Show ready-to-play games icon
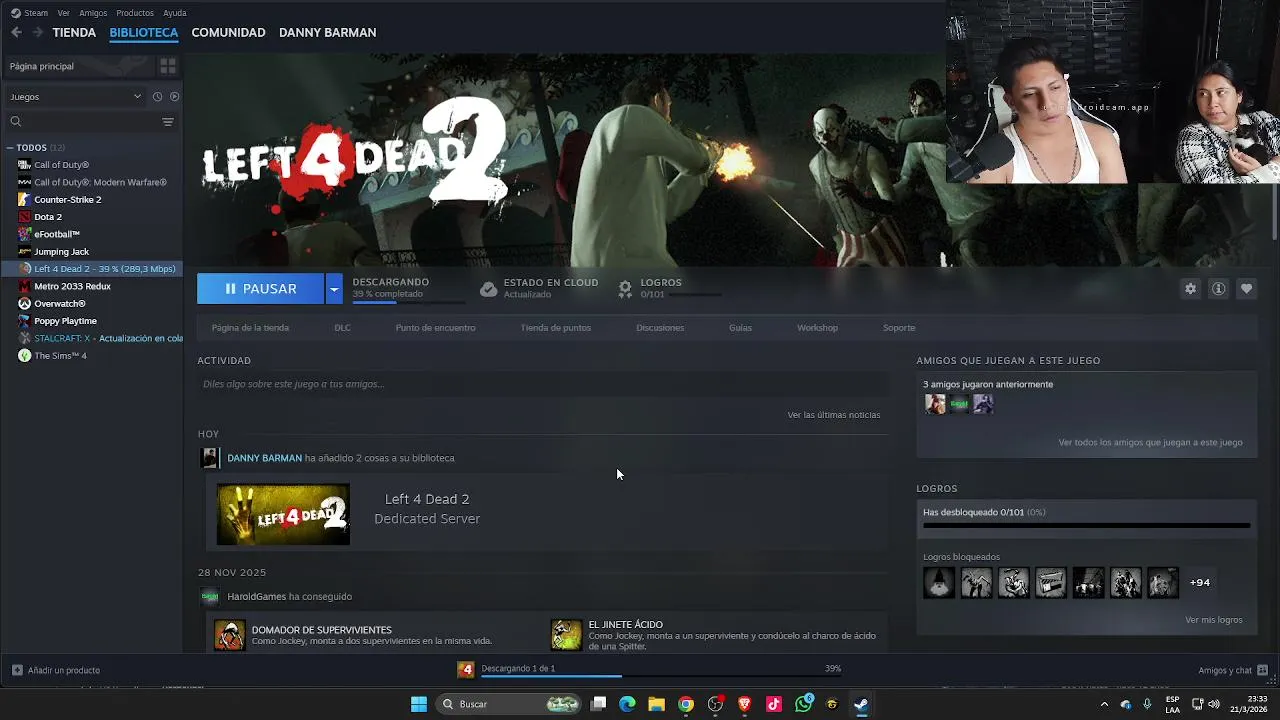The width and height of the screenshot is (1280, 720). coord(174,96)
